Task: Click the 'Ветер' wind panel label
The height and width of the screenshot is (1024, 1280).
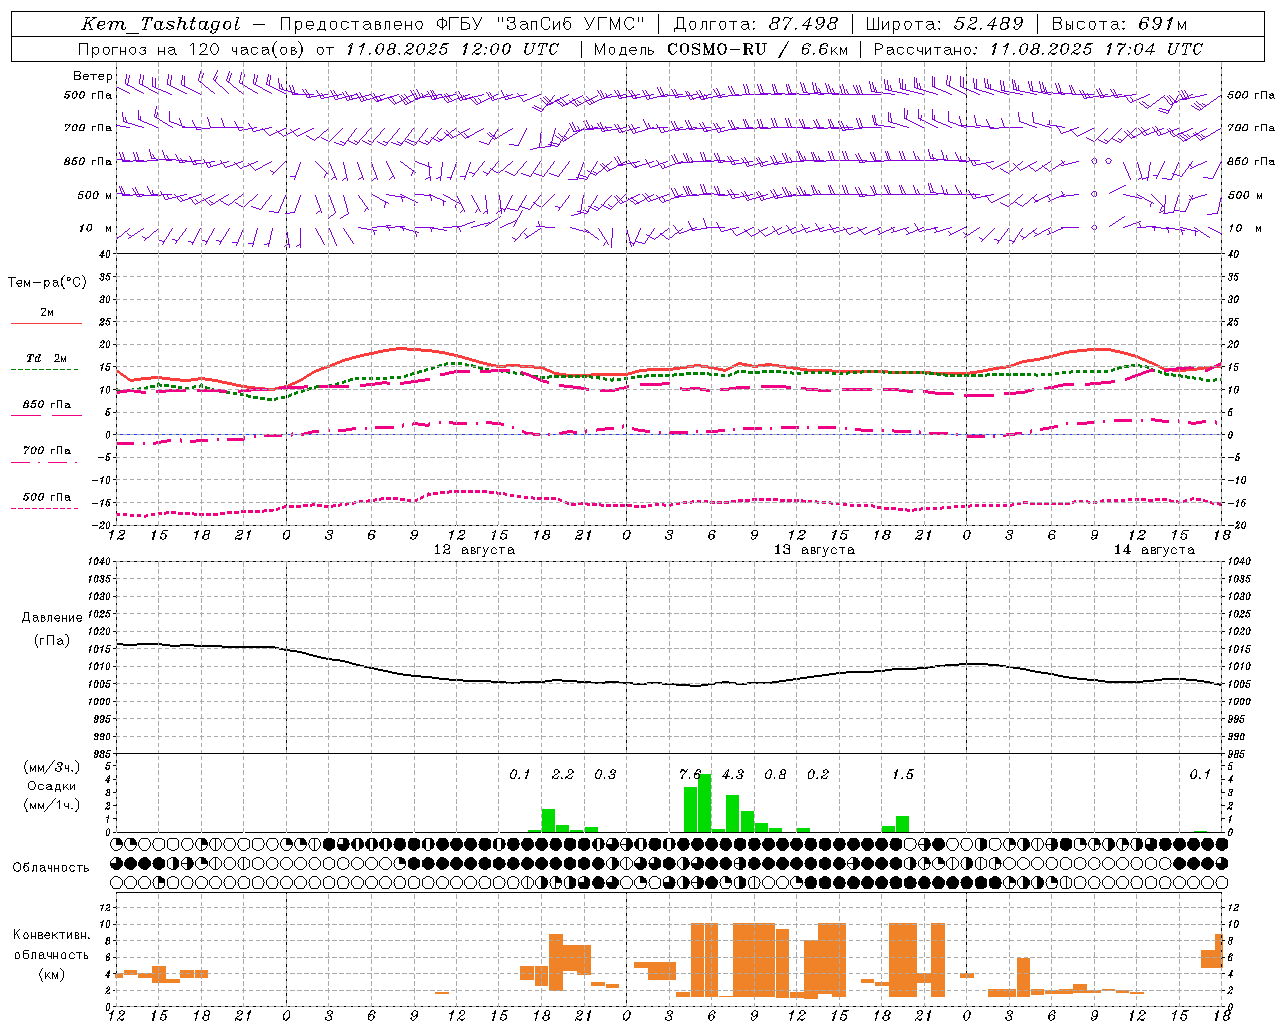Action: coord(92,76)
